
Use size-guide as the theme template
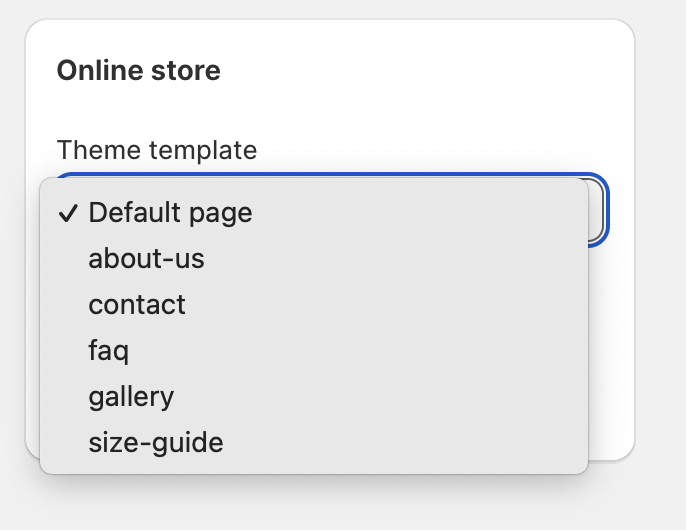[155, 442]
